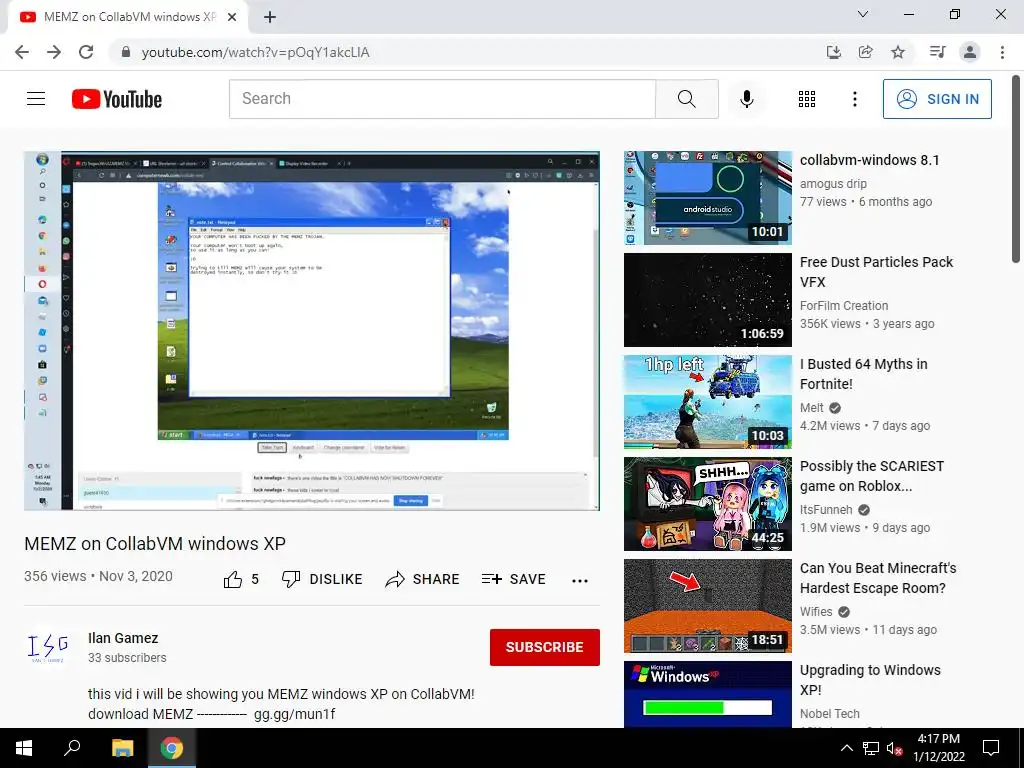Click the page vertical scrollbar
The height and width of the screenshot is (768, 1024).
(x=1016, y=170)
